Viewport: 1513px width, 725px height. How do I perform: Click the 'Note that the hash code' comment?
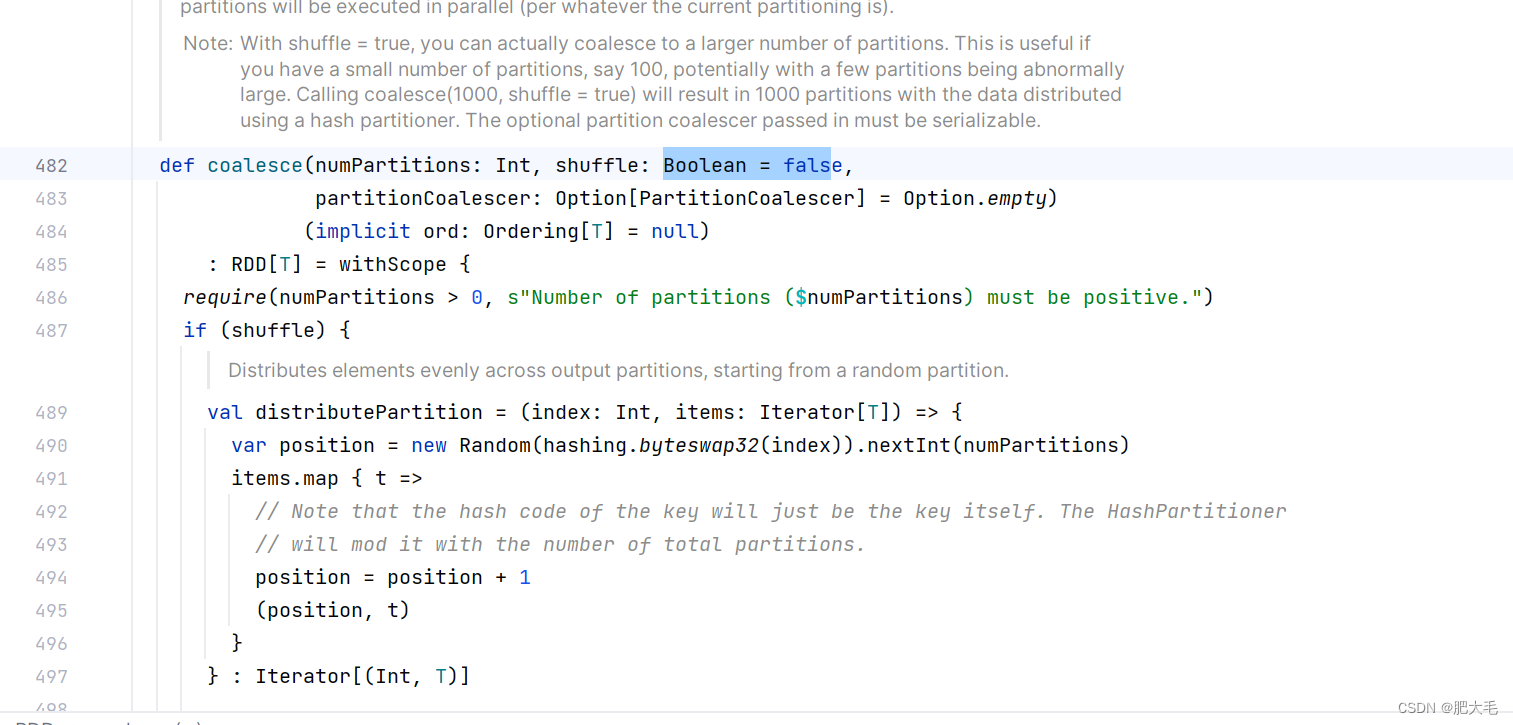pyautogui.click(x=771, y=511)
